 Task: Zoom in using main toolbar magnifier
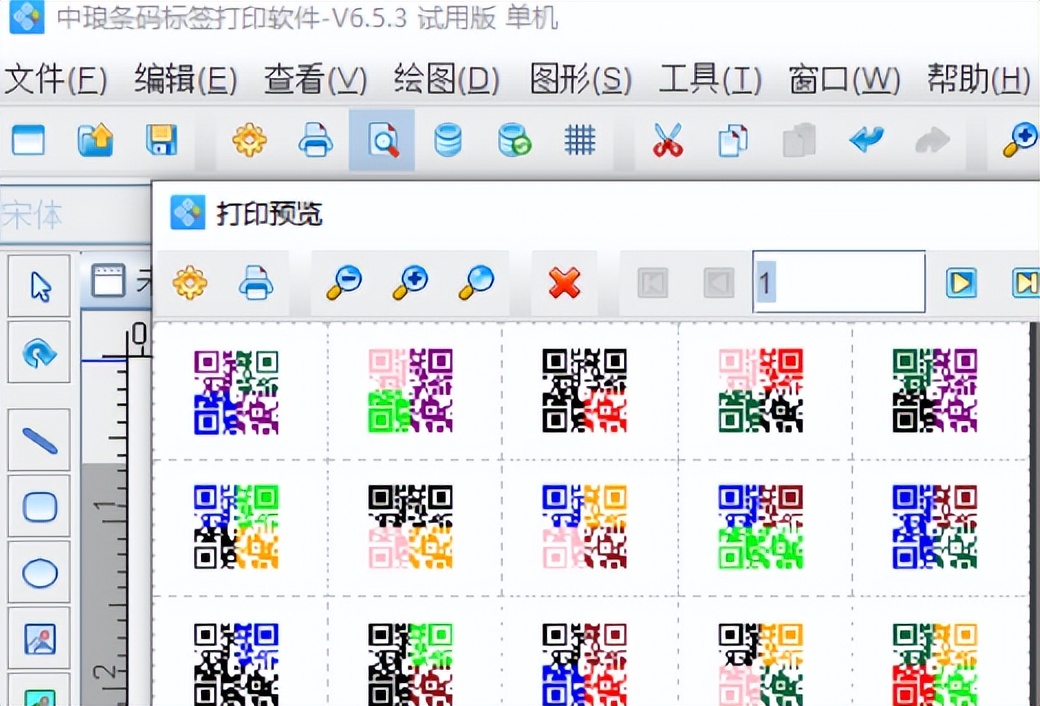pos(1019,139)
